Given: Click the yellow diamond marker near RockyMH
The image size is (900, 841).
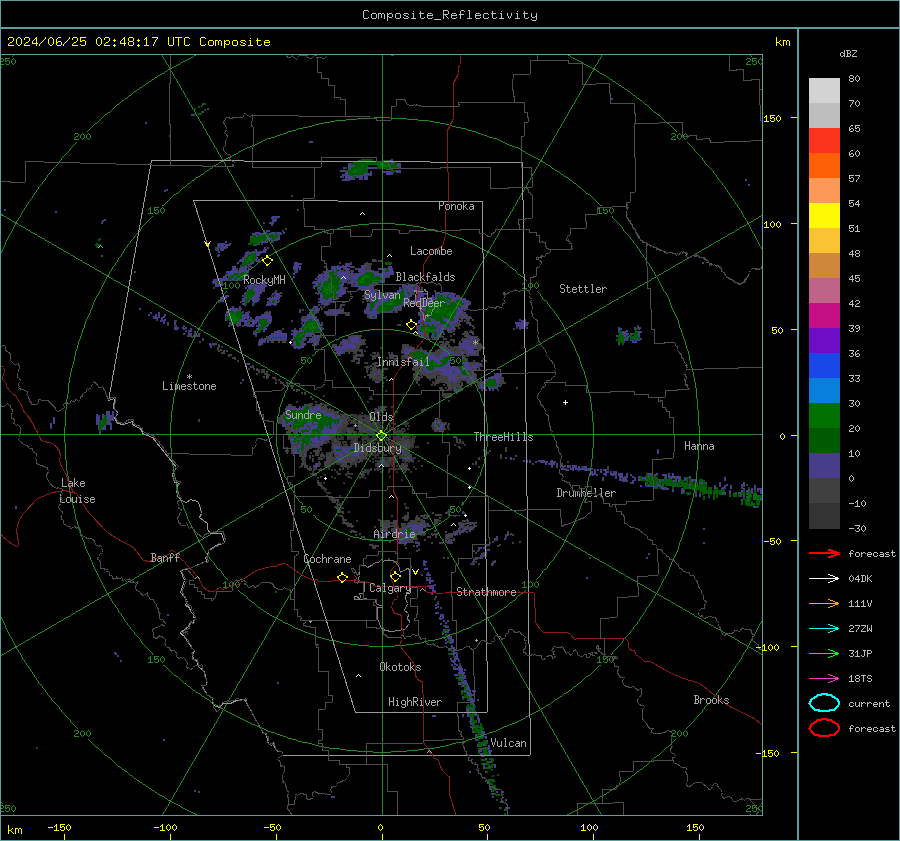Looking at the screenshot, I should click(267, 261).
